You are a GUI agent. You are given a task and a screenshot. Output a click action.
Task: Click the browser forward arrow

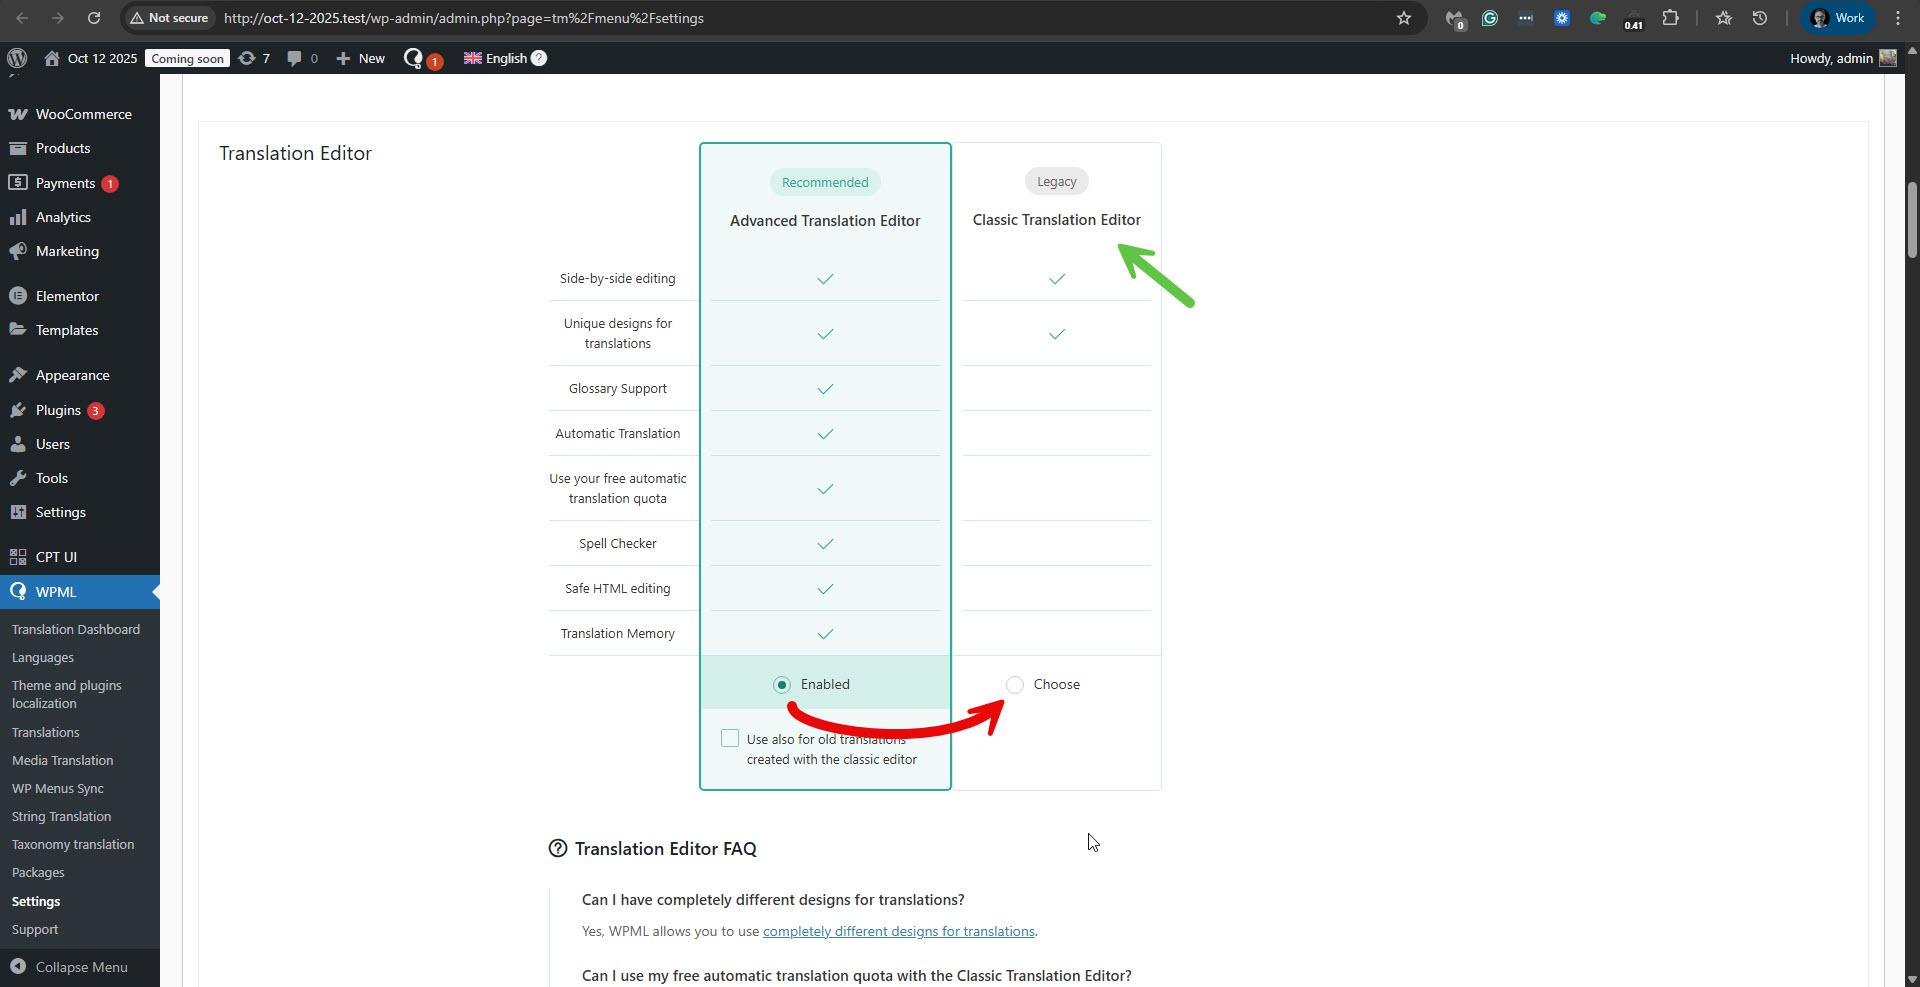tap(58, 18)
